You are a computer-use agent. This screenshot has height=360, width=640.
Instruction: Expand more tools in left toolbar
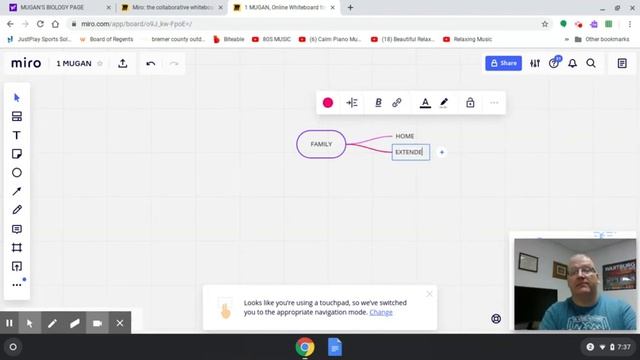pyautogui.click(x=17, y=285)
